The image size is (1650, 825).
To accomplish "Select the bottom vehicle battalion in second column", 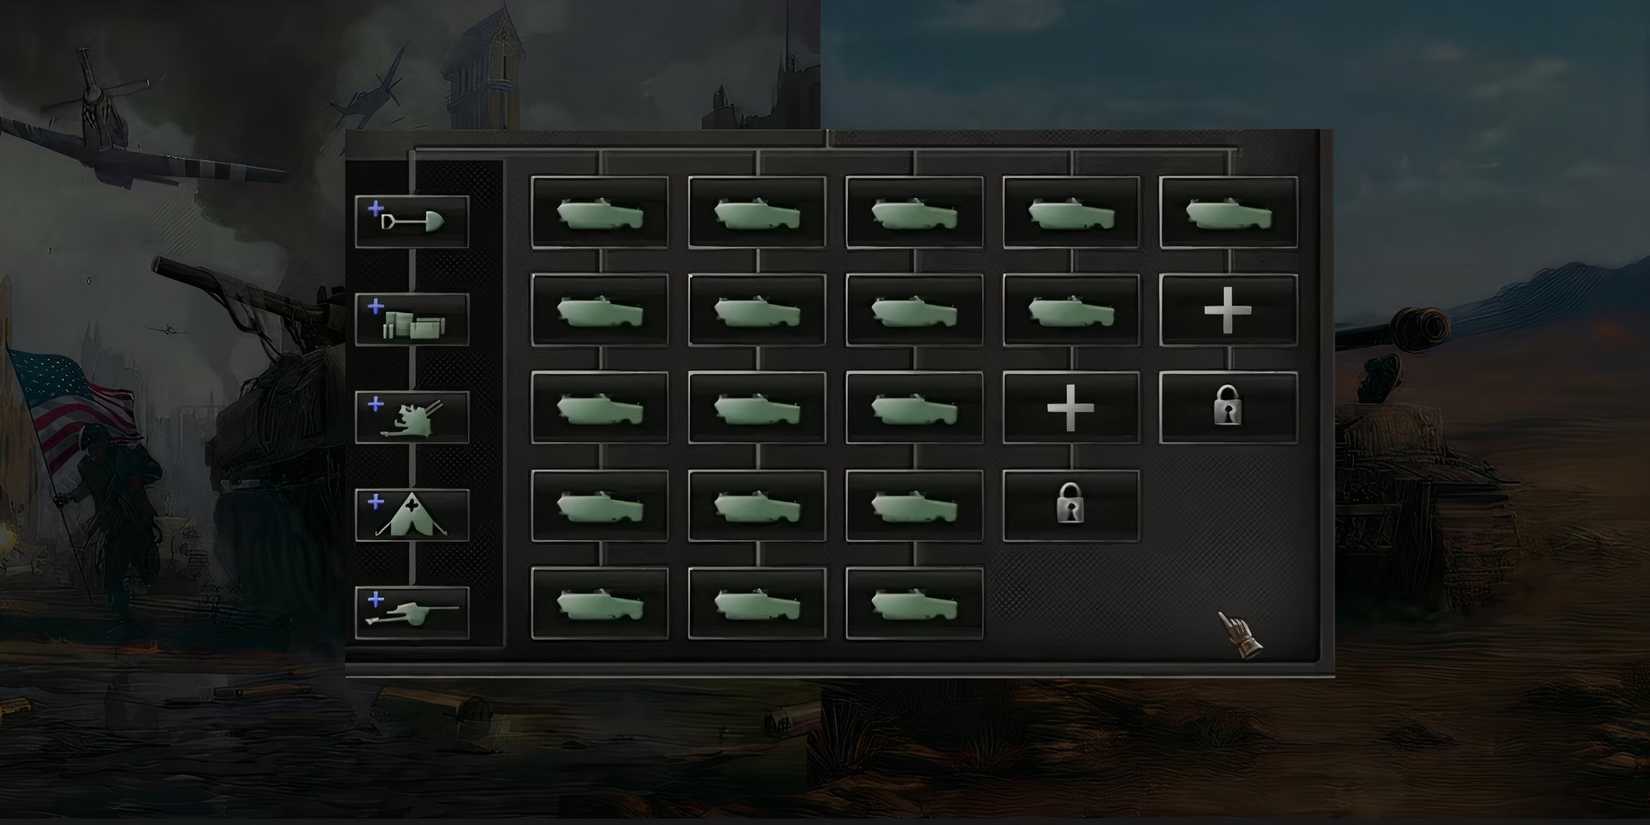I will click(x=757, y=604).
